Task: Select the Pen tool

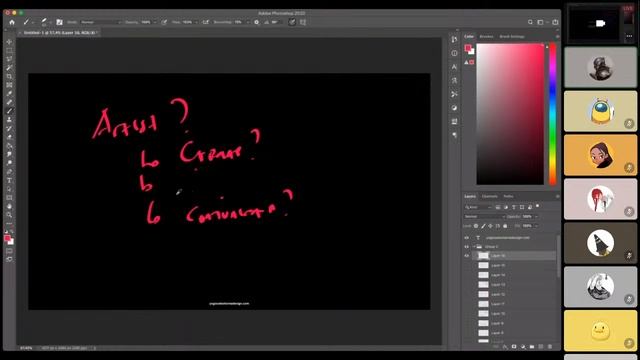Action: coord(9,171)
